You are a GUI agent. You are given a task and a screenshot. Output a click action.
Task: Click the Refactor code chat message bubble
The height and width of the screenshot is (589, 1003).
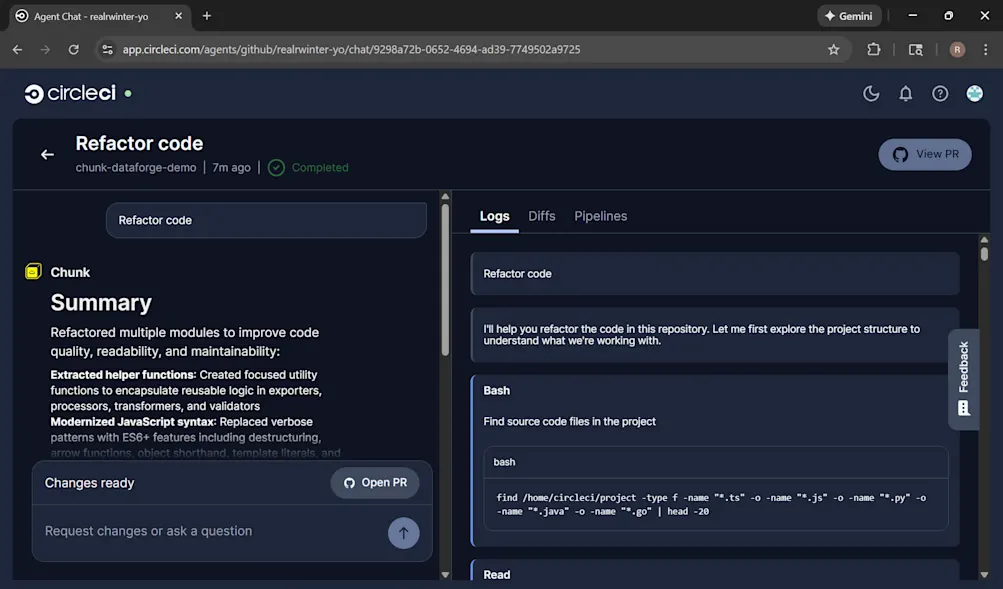[x=266, y=220]
